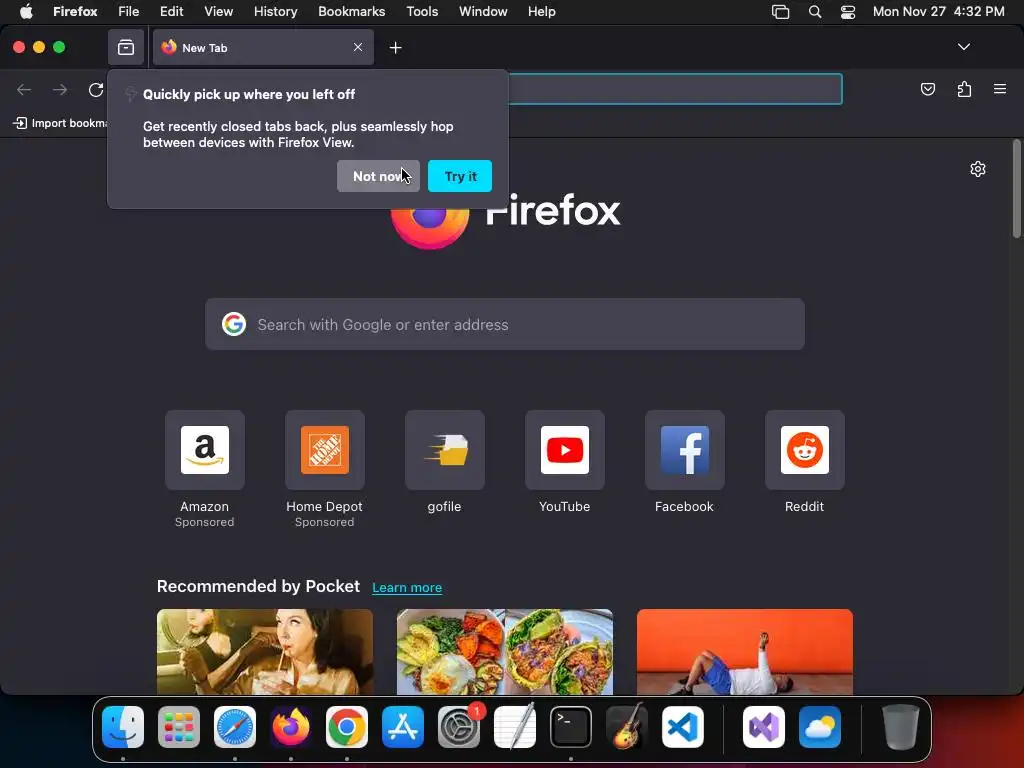The height and width of the screenshot is (768, 1024).
Task: Focus the Search with Google field
Action: [x=505, y=325]
